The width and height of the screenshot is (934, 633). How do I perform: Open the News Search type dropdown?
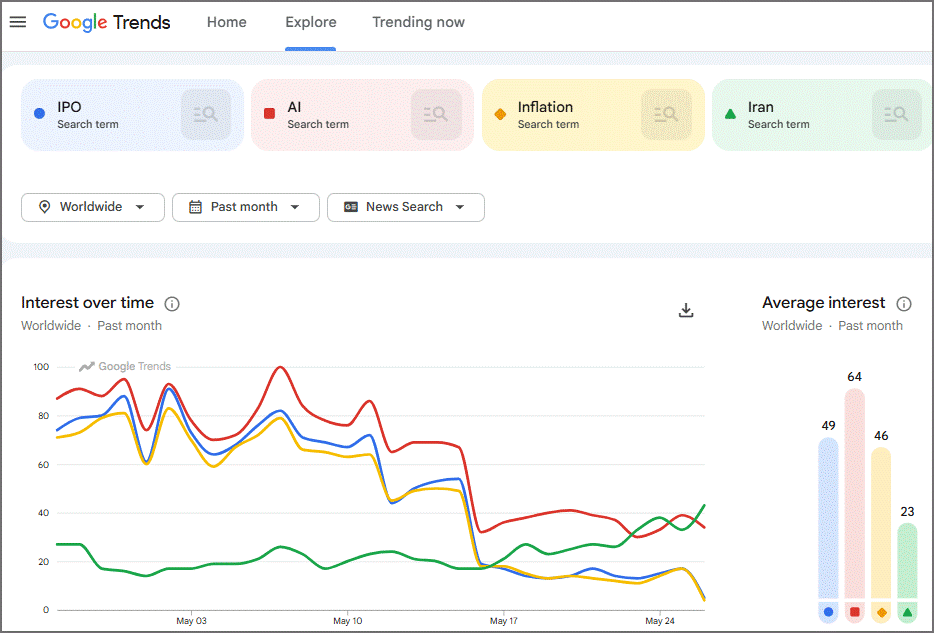click(406, 207)
